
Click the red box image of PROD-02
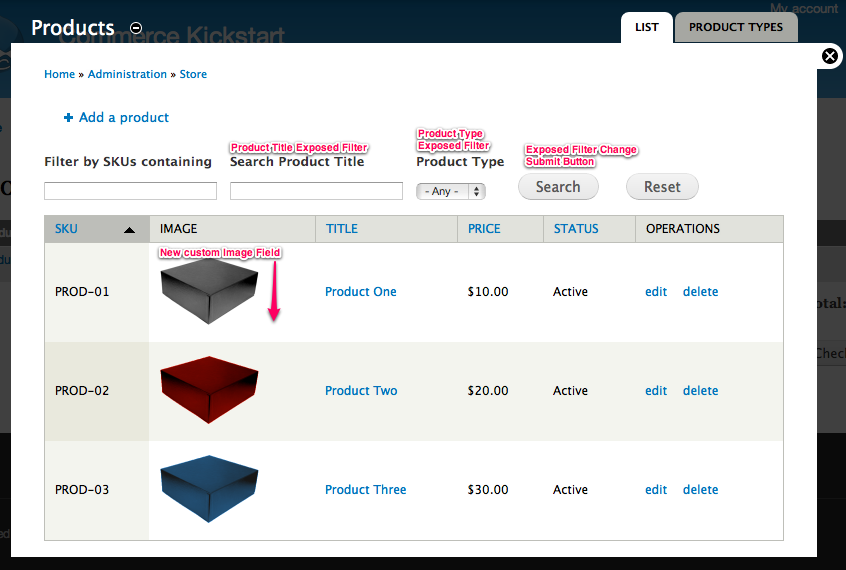pyautogui.click(x=209, y=390)
